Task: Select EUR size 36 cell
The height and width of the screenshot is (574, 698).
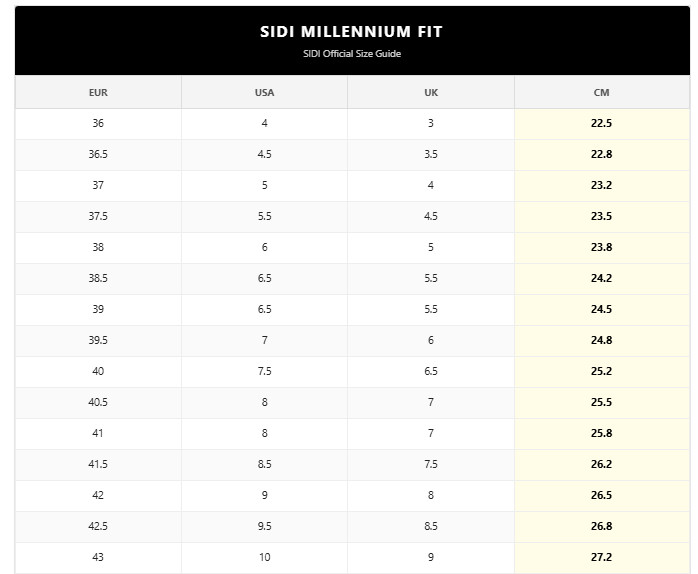Action: click(98, 123)
